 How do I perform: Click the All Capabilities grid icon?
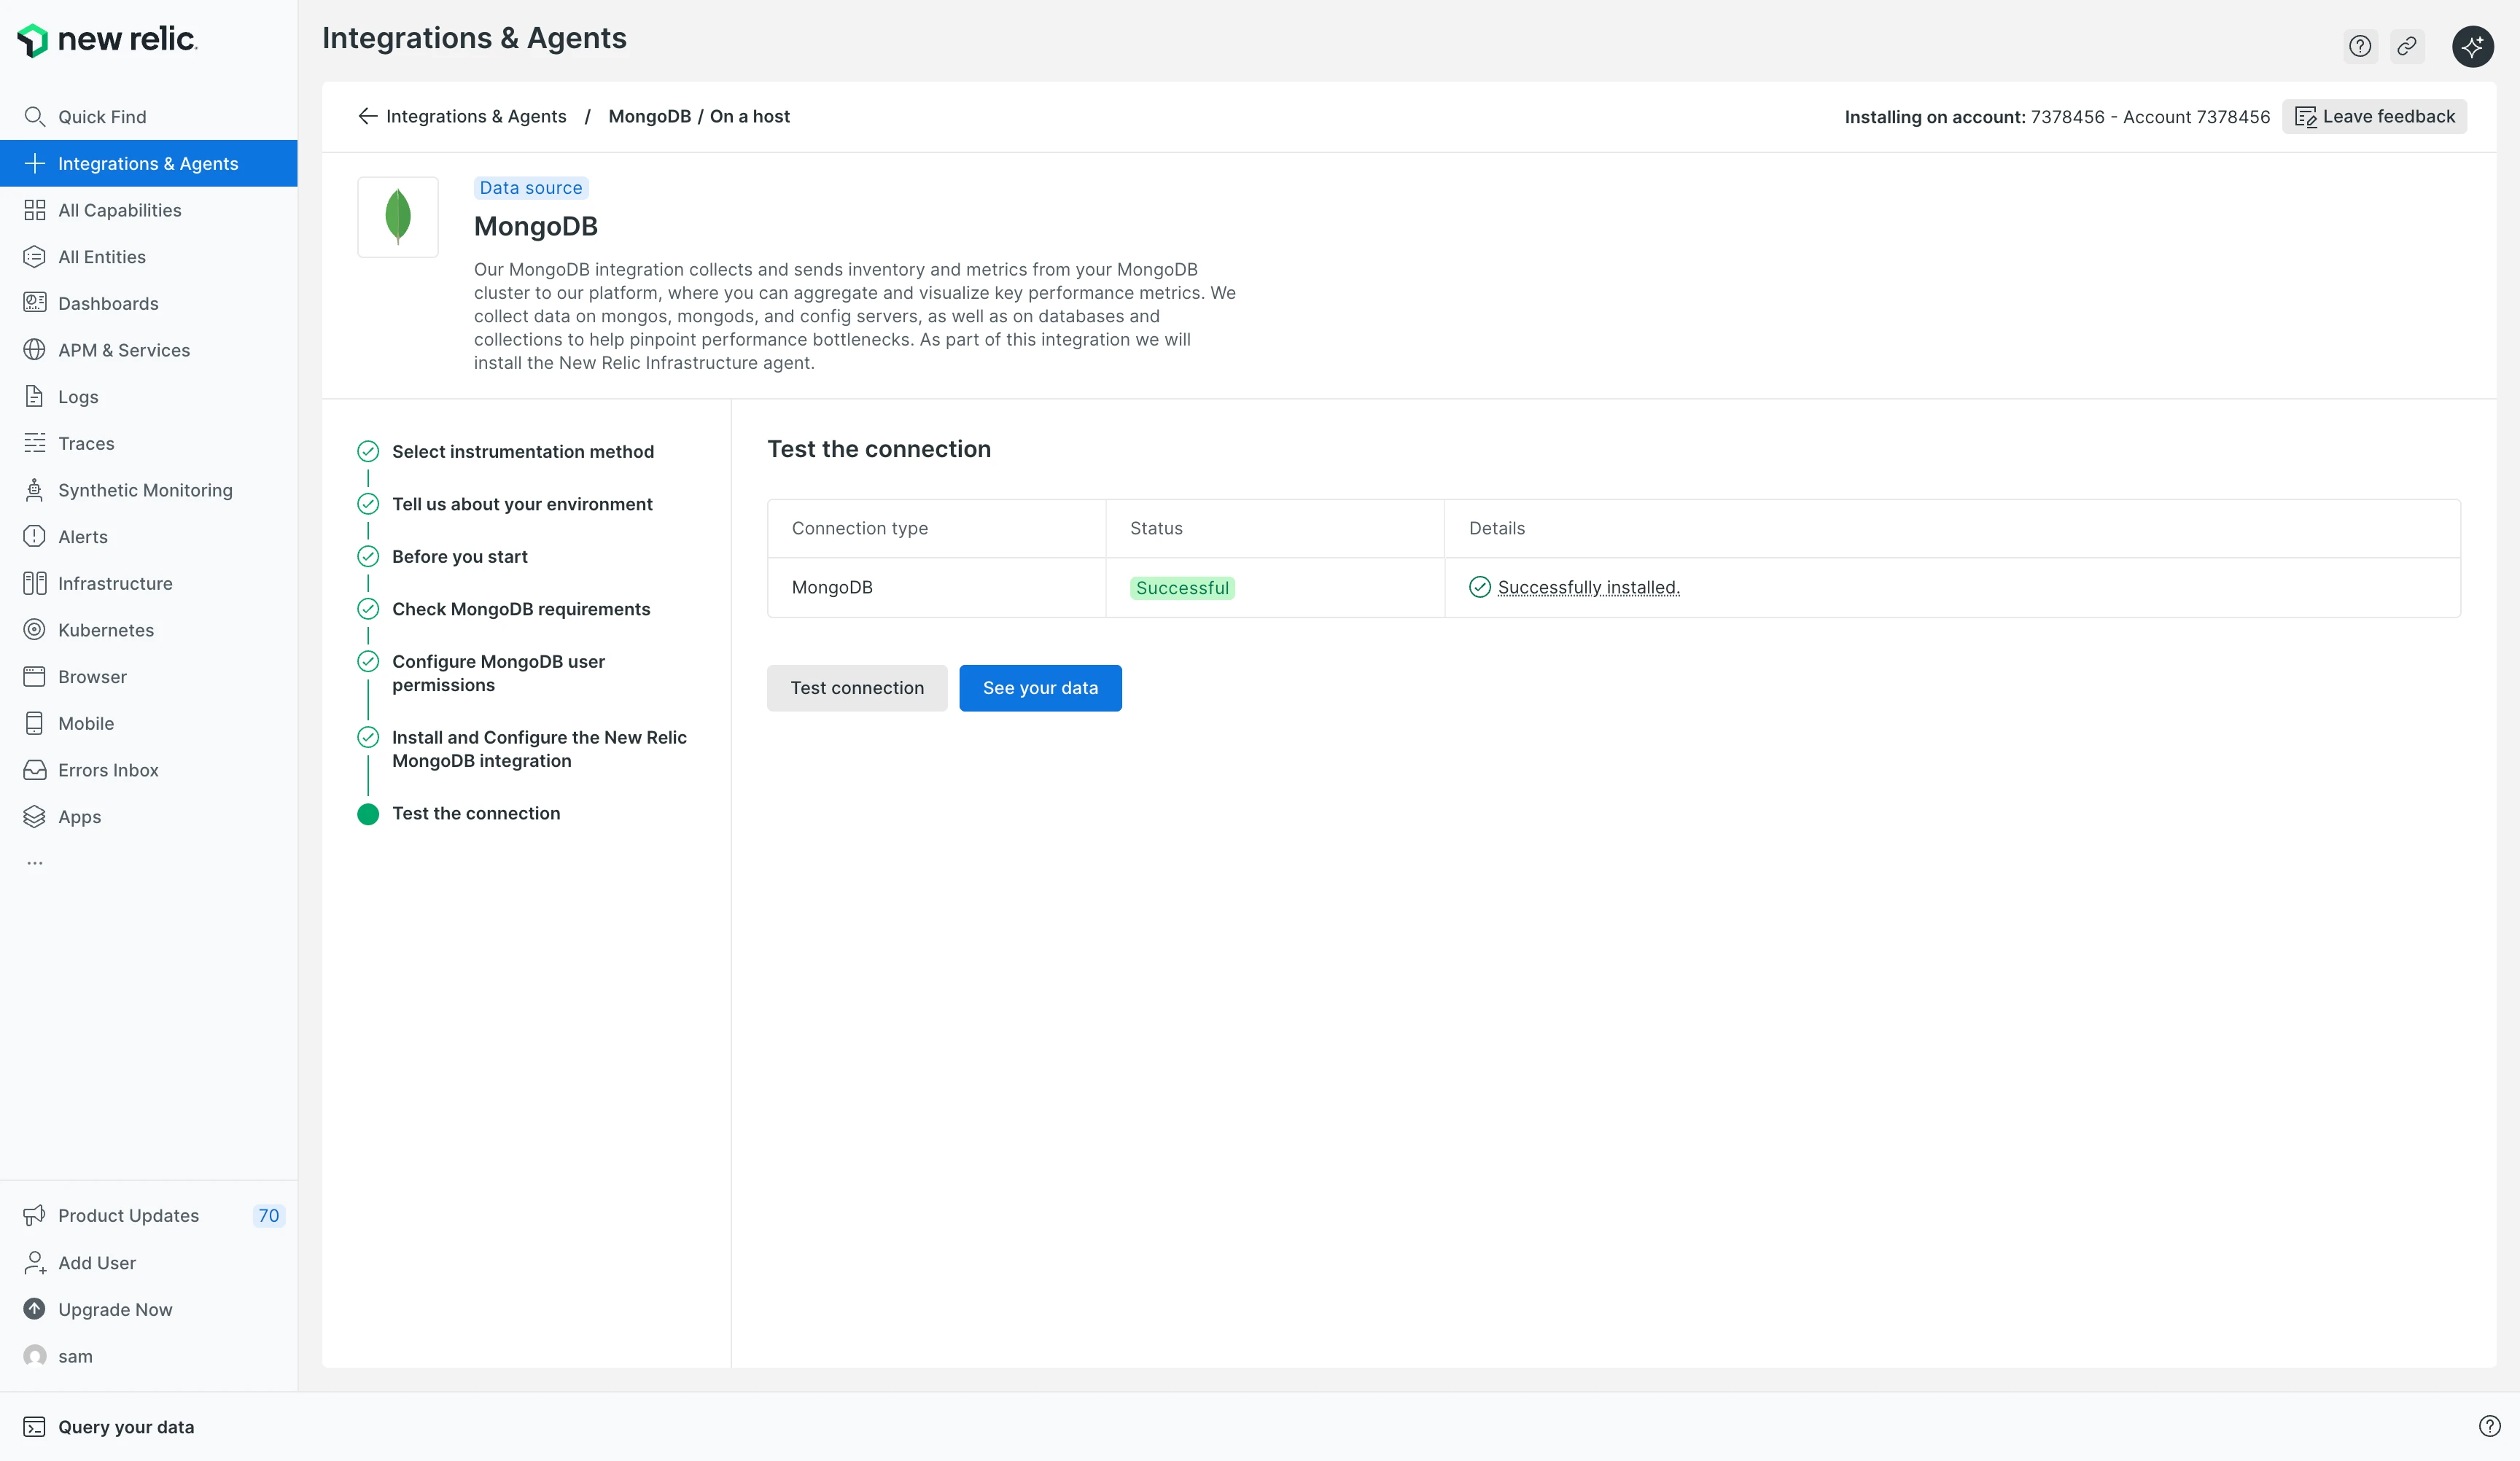click(34, 210)
